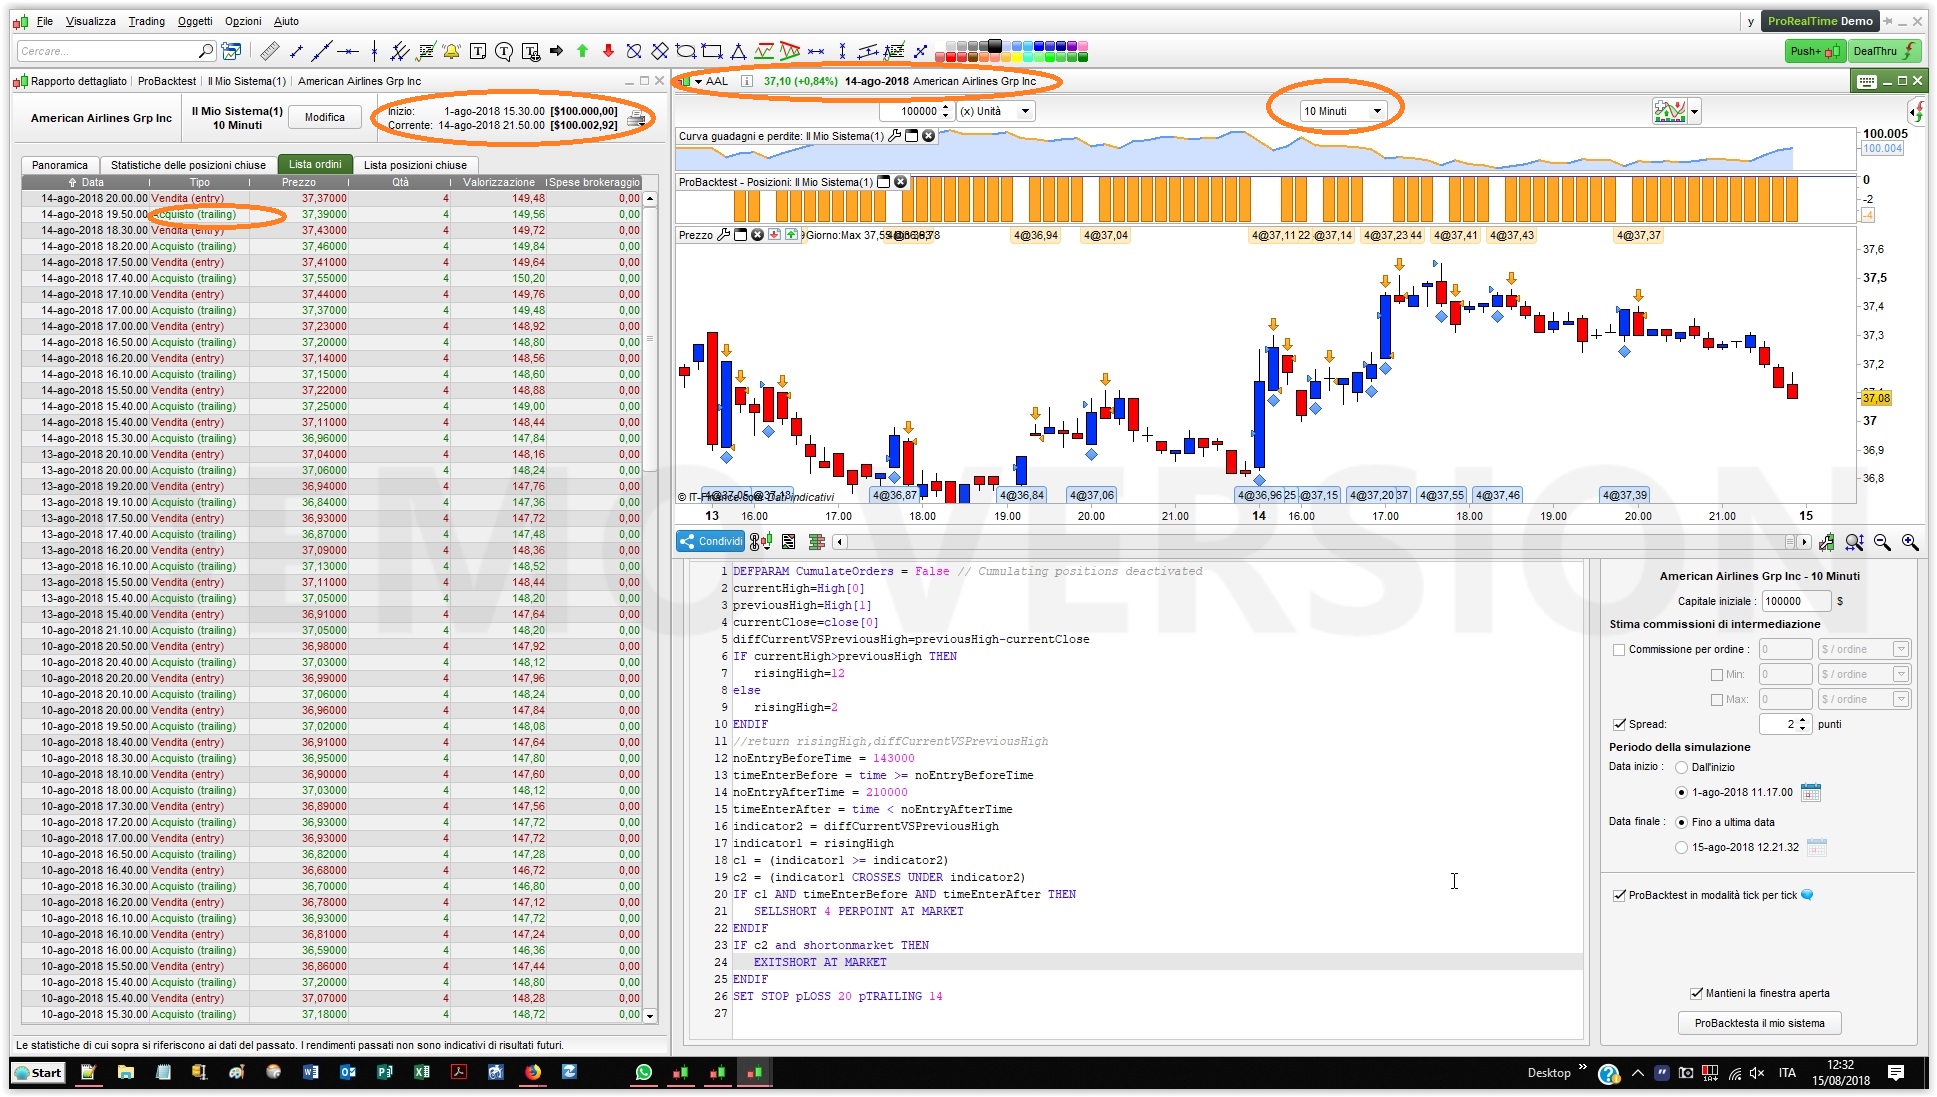The image size is (1937, 1097).
Task: Select the Dall'inizio radio button
Action: (x=1681, y=768)
